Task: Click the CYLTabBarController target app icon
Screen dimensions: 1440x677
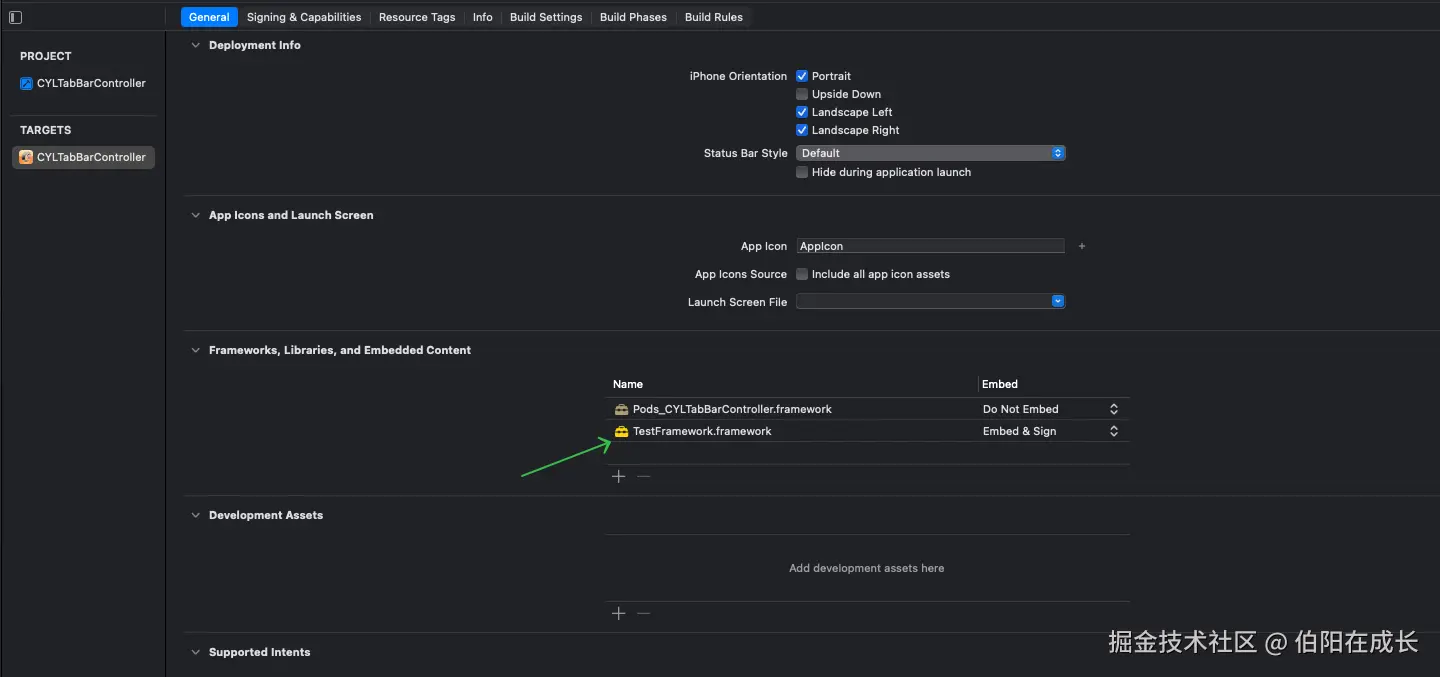Action: click(26, 158)
